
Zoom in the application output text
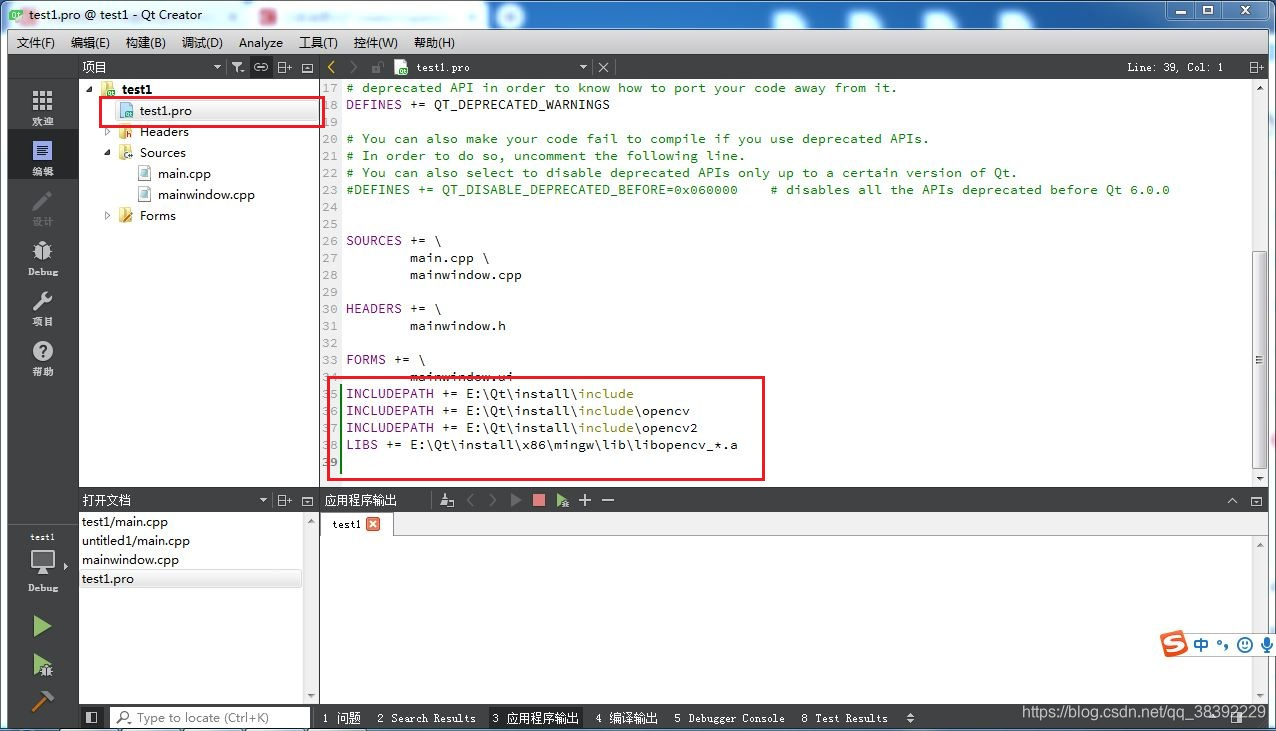point(585,500)
